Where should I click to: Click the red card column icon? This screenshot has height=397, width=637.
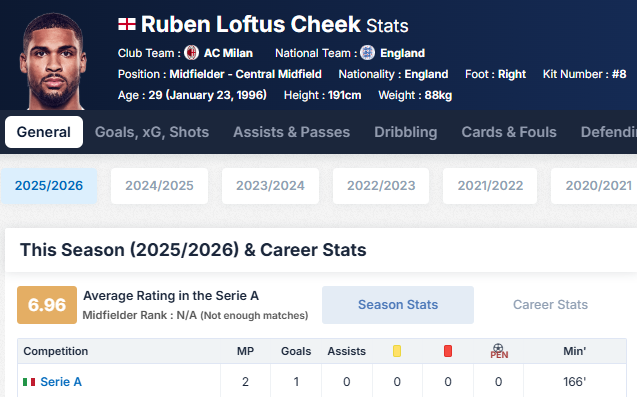click(x=448, y=351)
